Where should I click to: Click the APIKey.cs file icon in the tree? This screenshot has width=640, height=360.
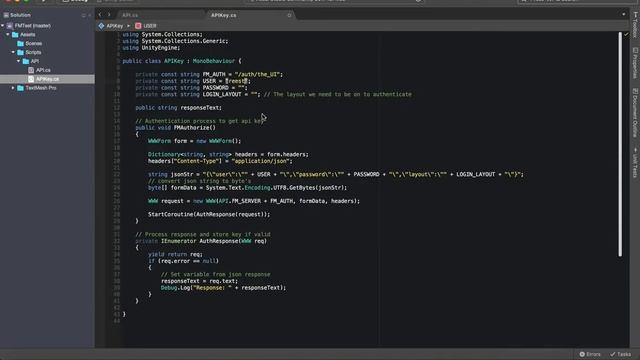[x=31, y=79]
